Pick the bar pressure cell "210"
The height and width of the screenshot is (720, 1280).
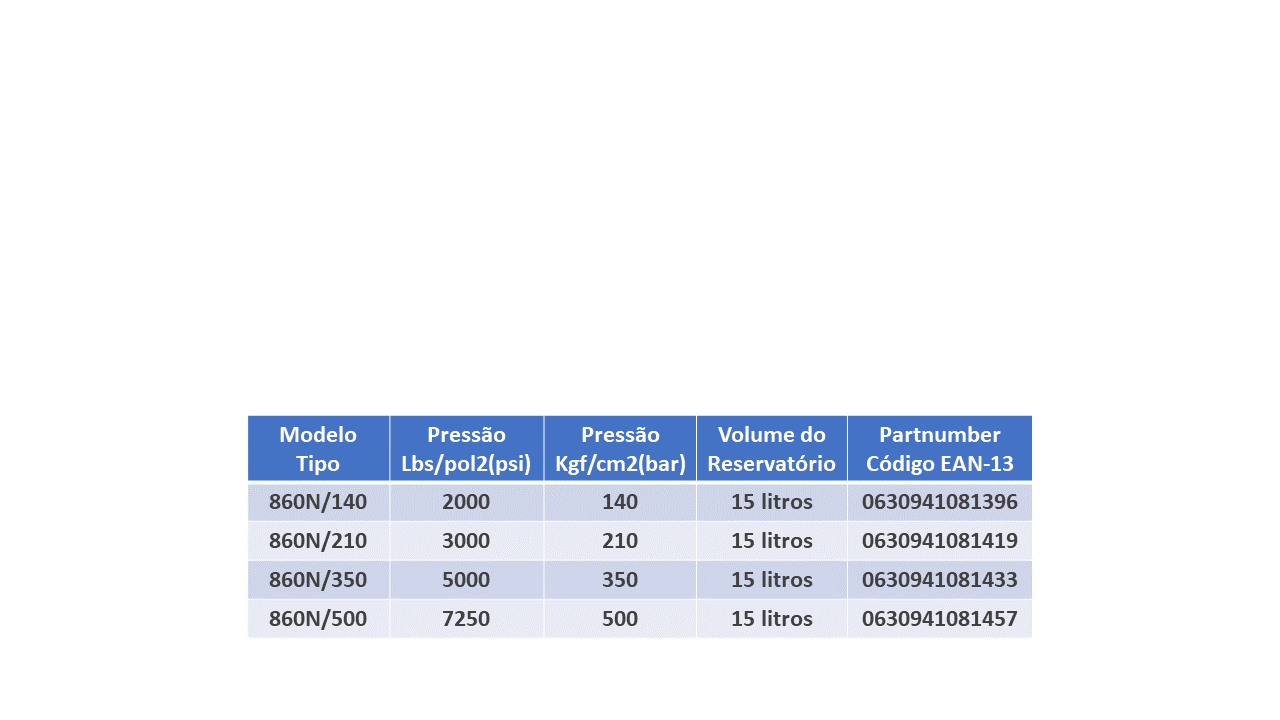click(x=620, y=541)
